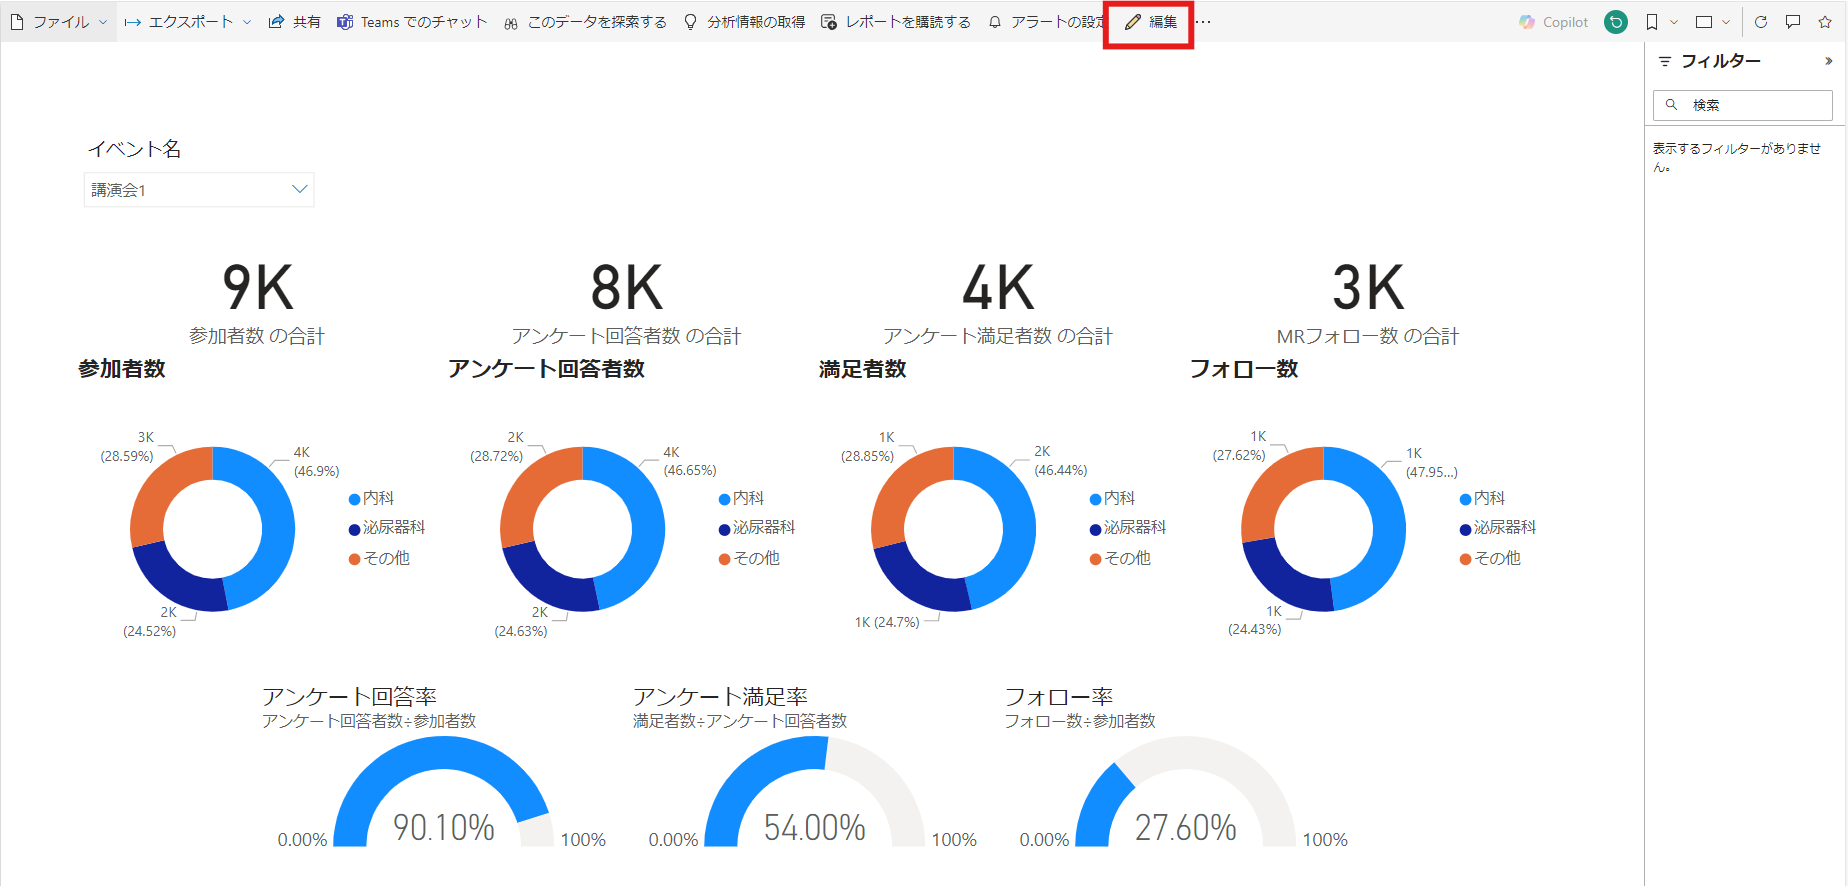Screen dimensions: 1848x886
Task: Click the アンケート回答者数 chart title
Action: click(x=546, y=369)
